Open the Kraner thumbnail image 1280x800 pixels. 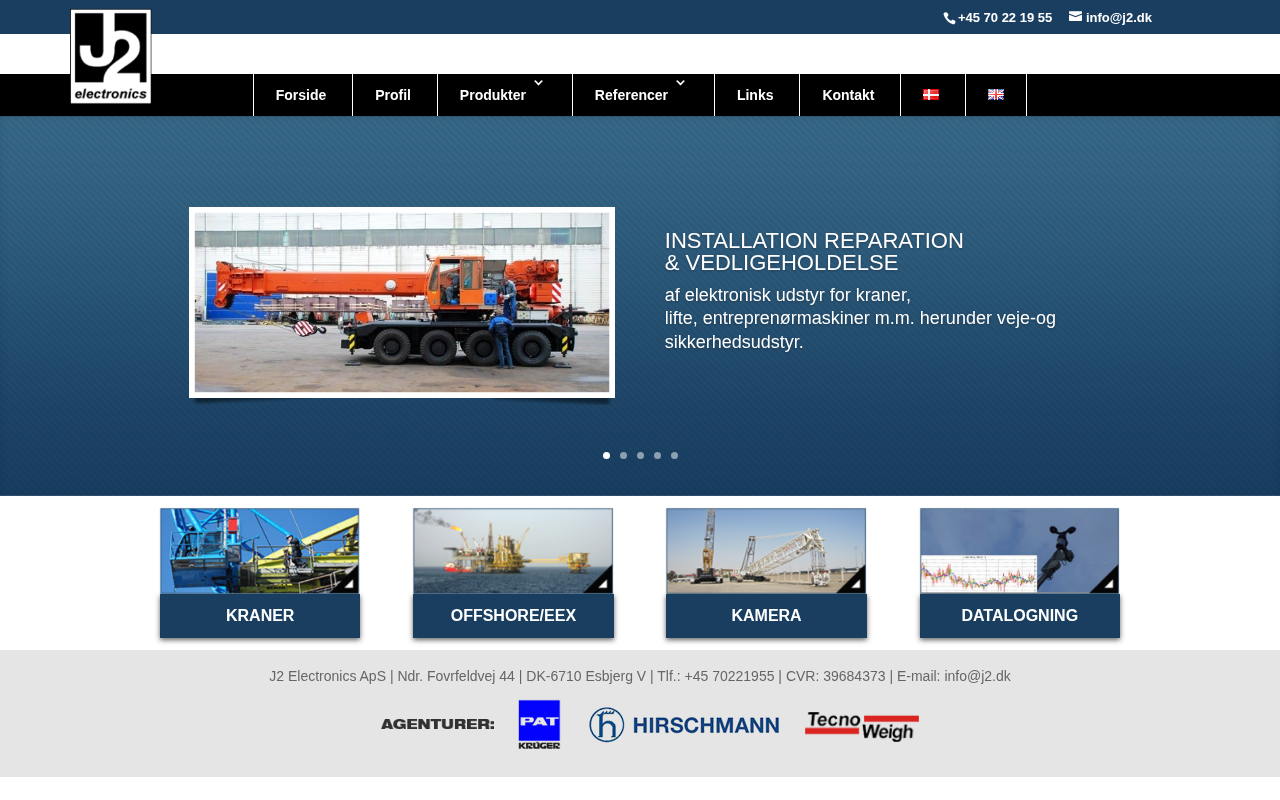pos(260,551)
